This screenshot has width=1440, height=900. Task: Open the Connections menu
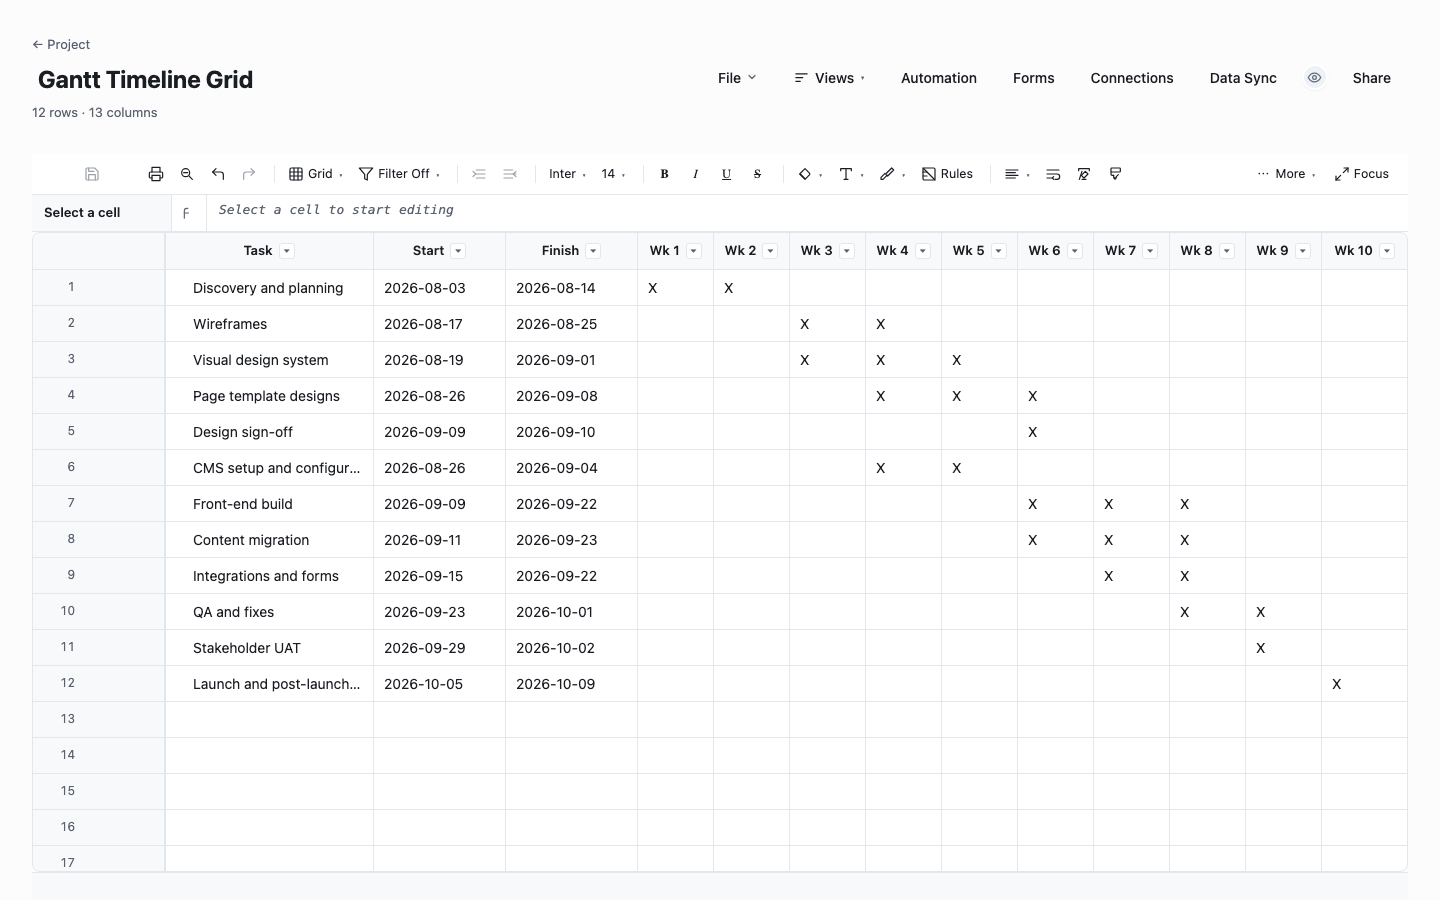click(1132, 78)
